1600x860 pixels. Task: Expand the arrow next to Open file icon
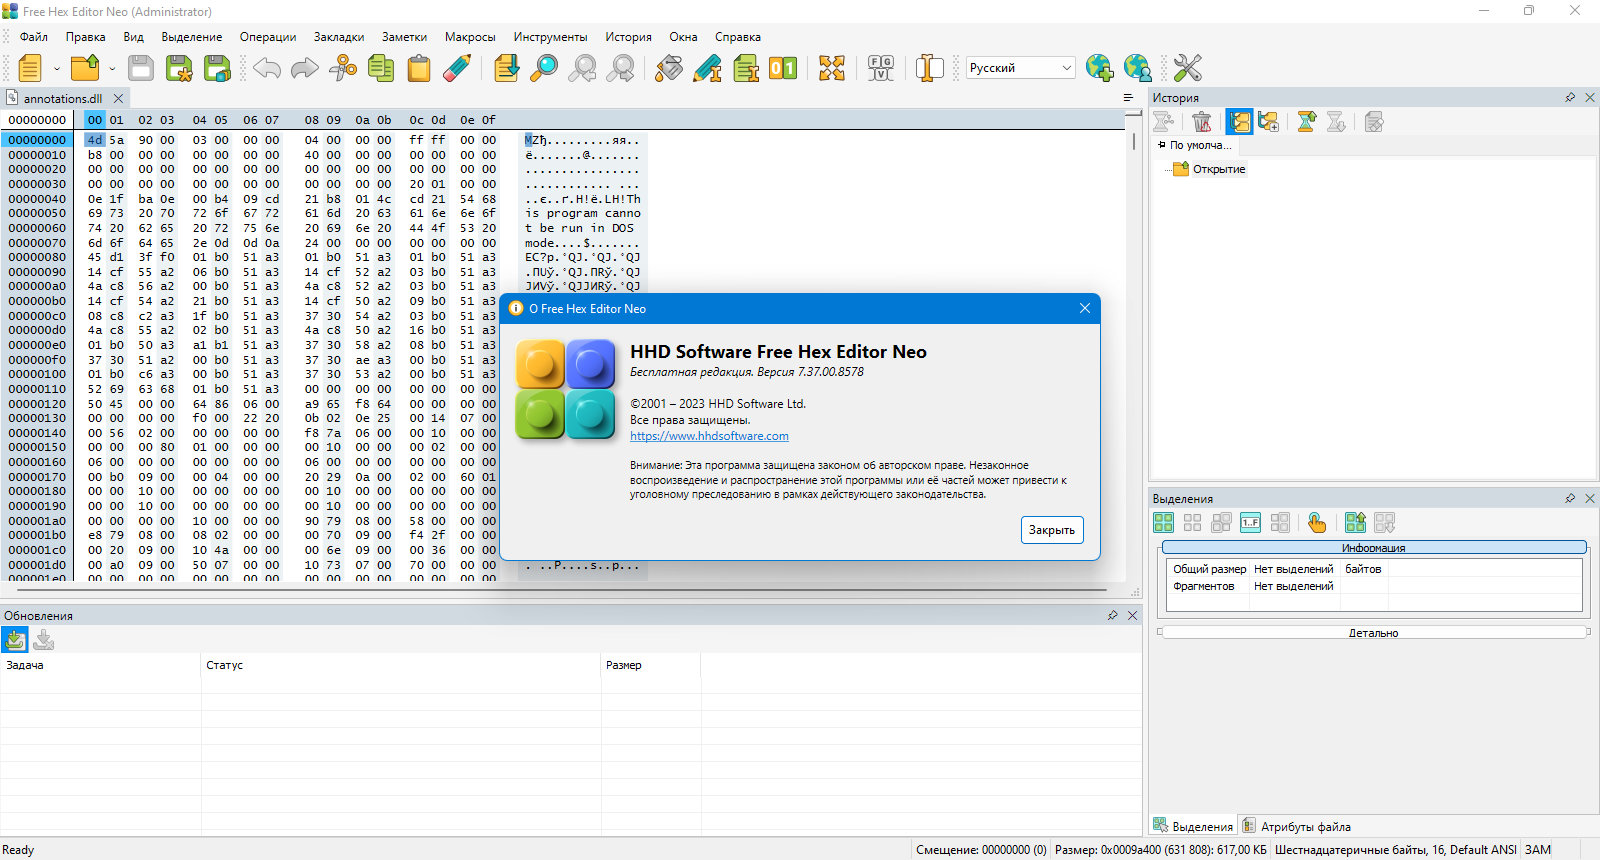pyautogui.click(x=112, y=68)
